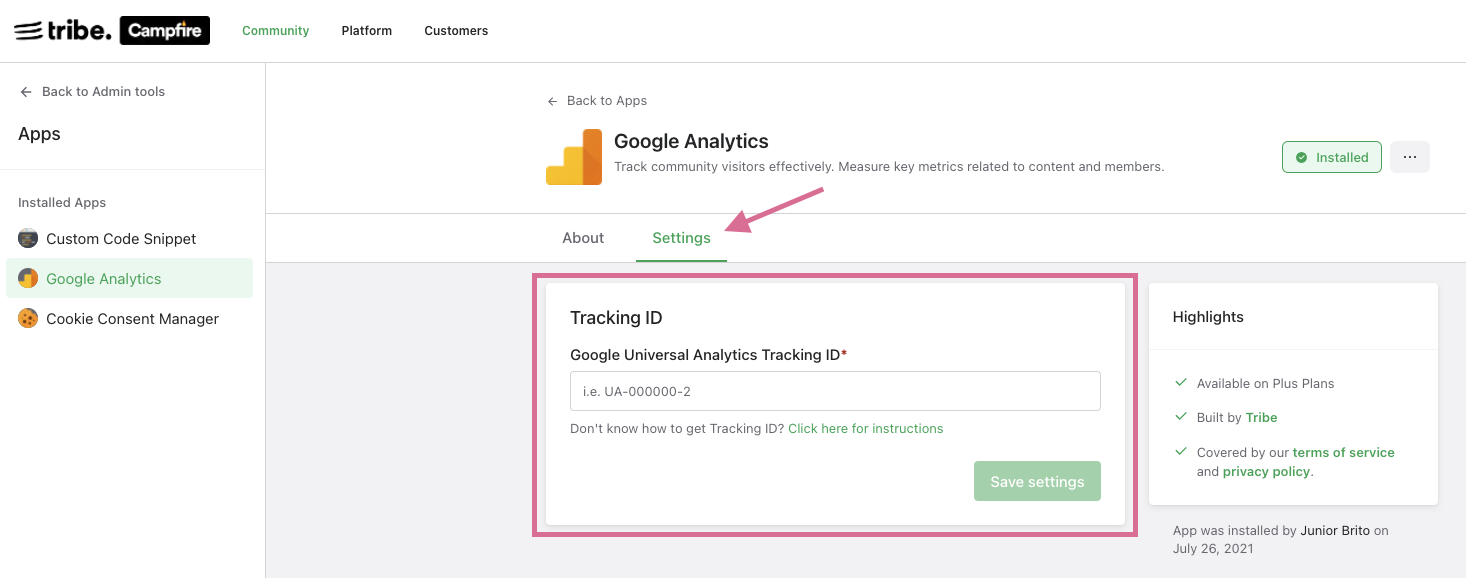Select the Settings tab
The height and width of the screenshot is (578, 1466).
(x=681, y=238)
